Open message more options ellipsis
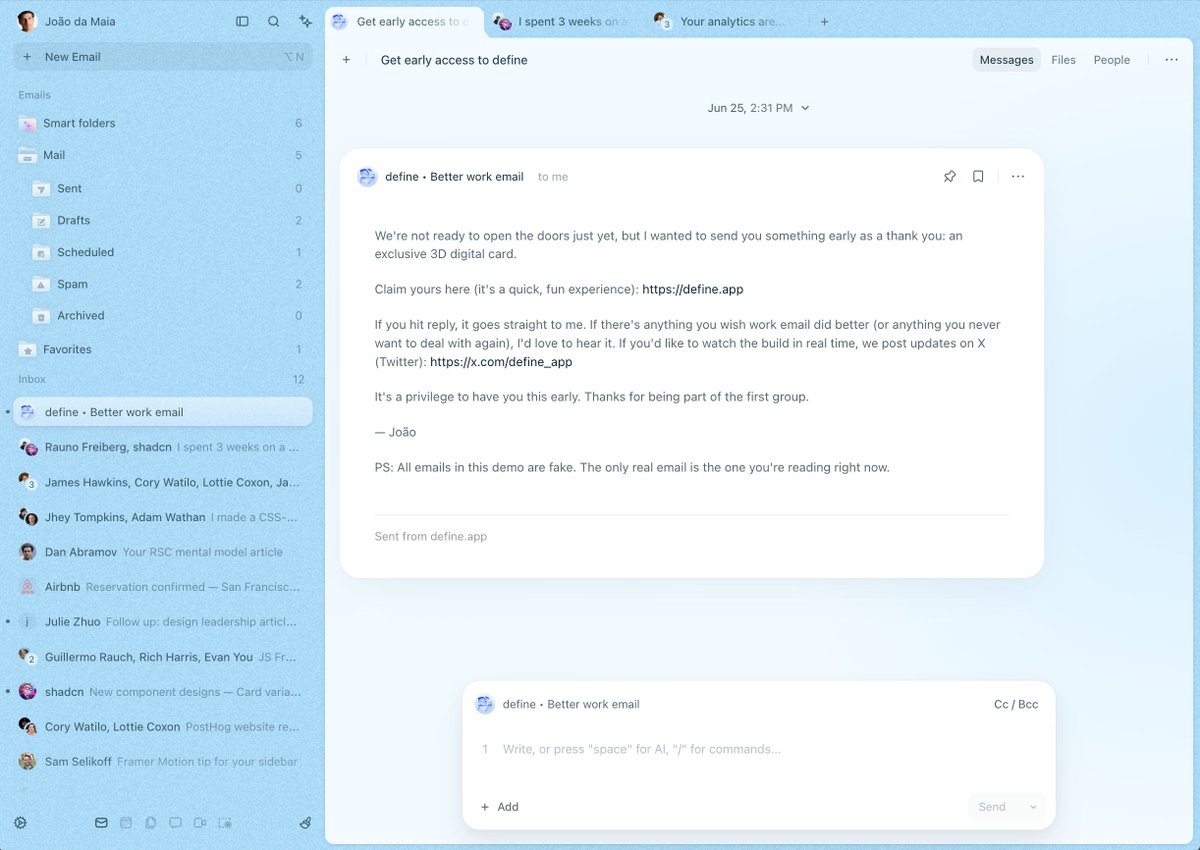The height and width of the screenshot is (850, 1200). point(1018,176)
